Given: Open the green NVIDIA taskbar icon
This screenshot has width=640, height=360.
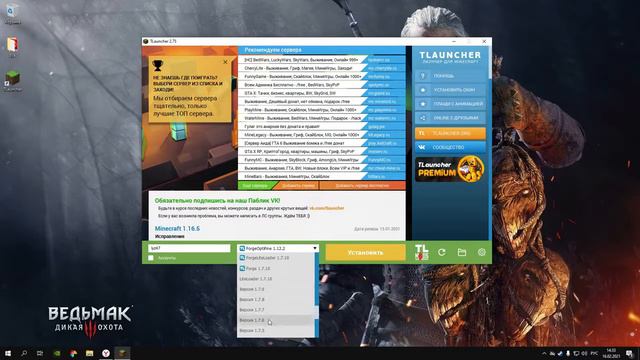Looking at the screenshot, I should click(x=57, y=353).
